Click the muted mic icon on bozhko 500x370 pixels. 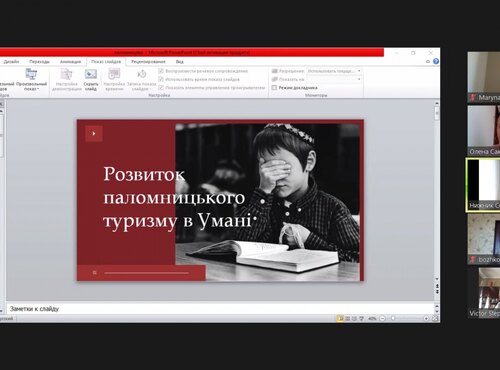coord(473,259)
